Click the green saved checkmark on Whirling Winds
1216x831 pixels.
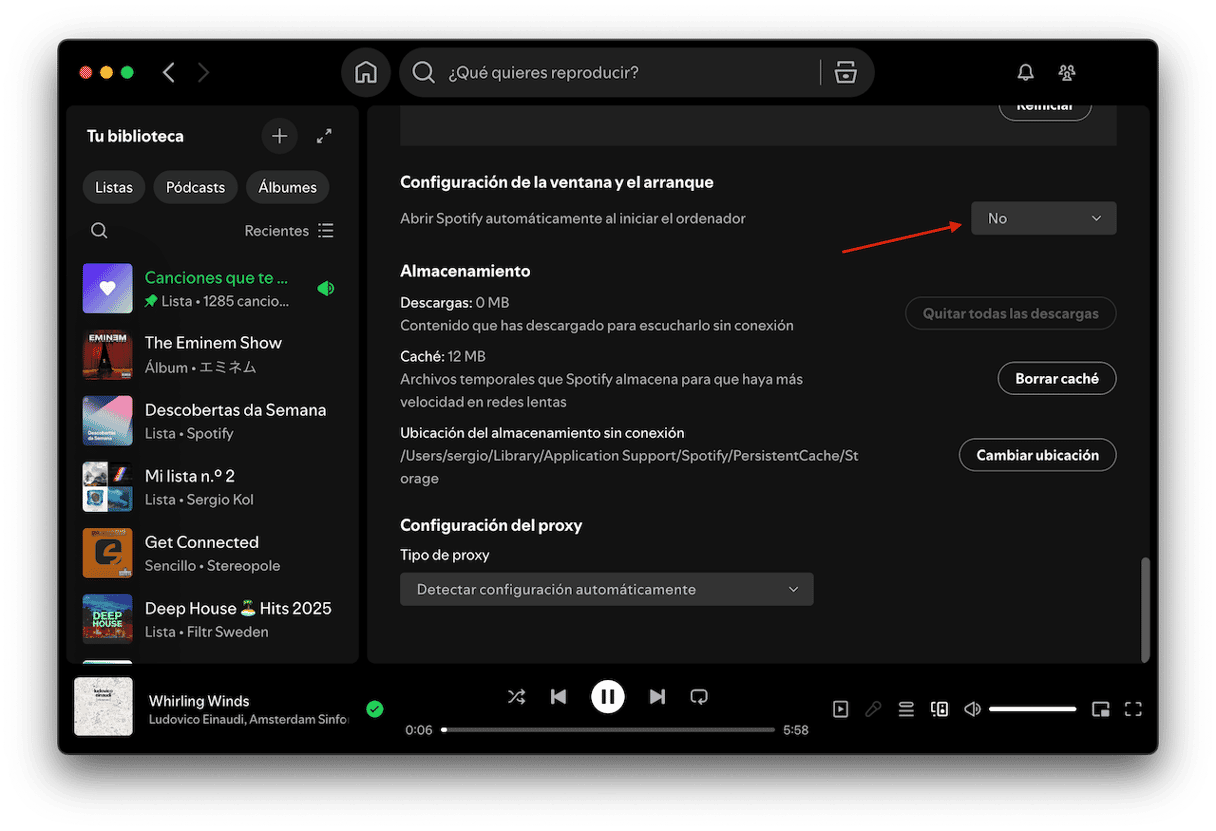coord(375,709)
